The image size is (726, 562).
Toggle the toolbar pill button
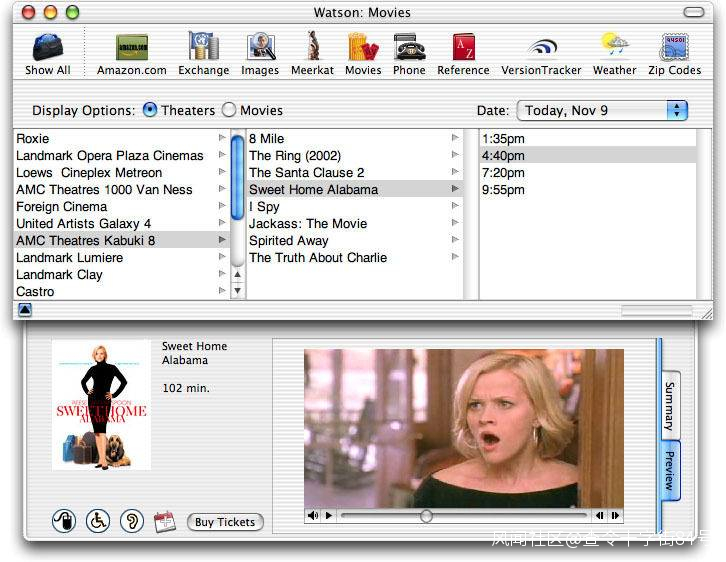tap(694, 12)
